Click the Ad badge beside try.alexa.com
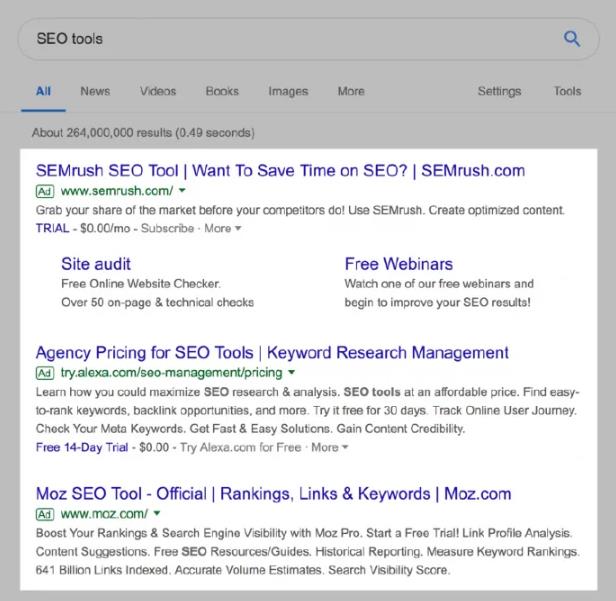Viewport: 616px width, 601px height. [x=44, y=373]
